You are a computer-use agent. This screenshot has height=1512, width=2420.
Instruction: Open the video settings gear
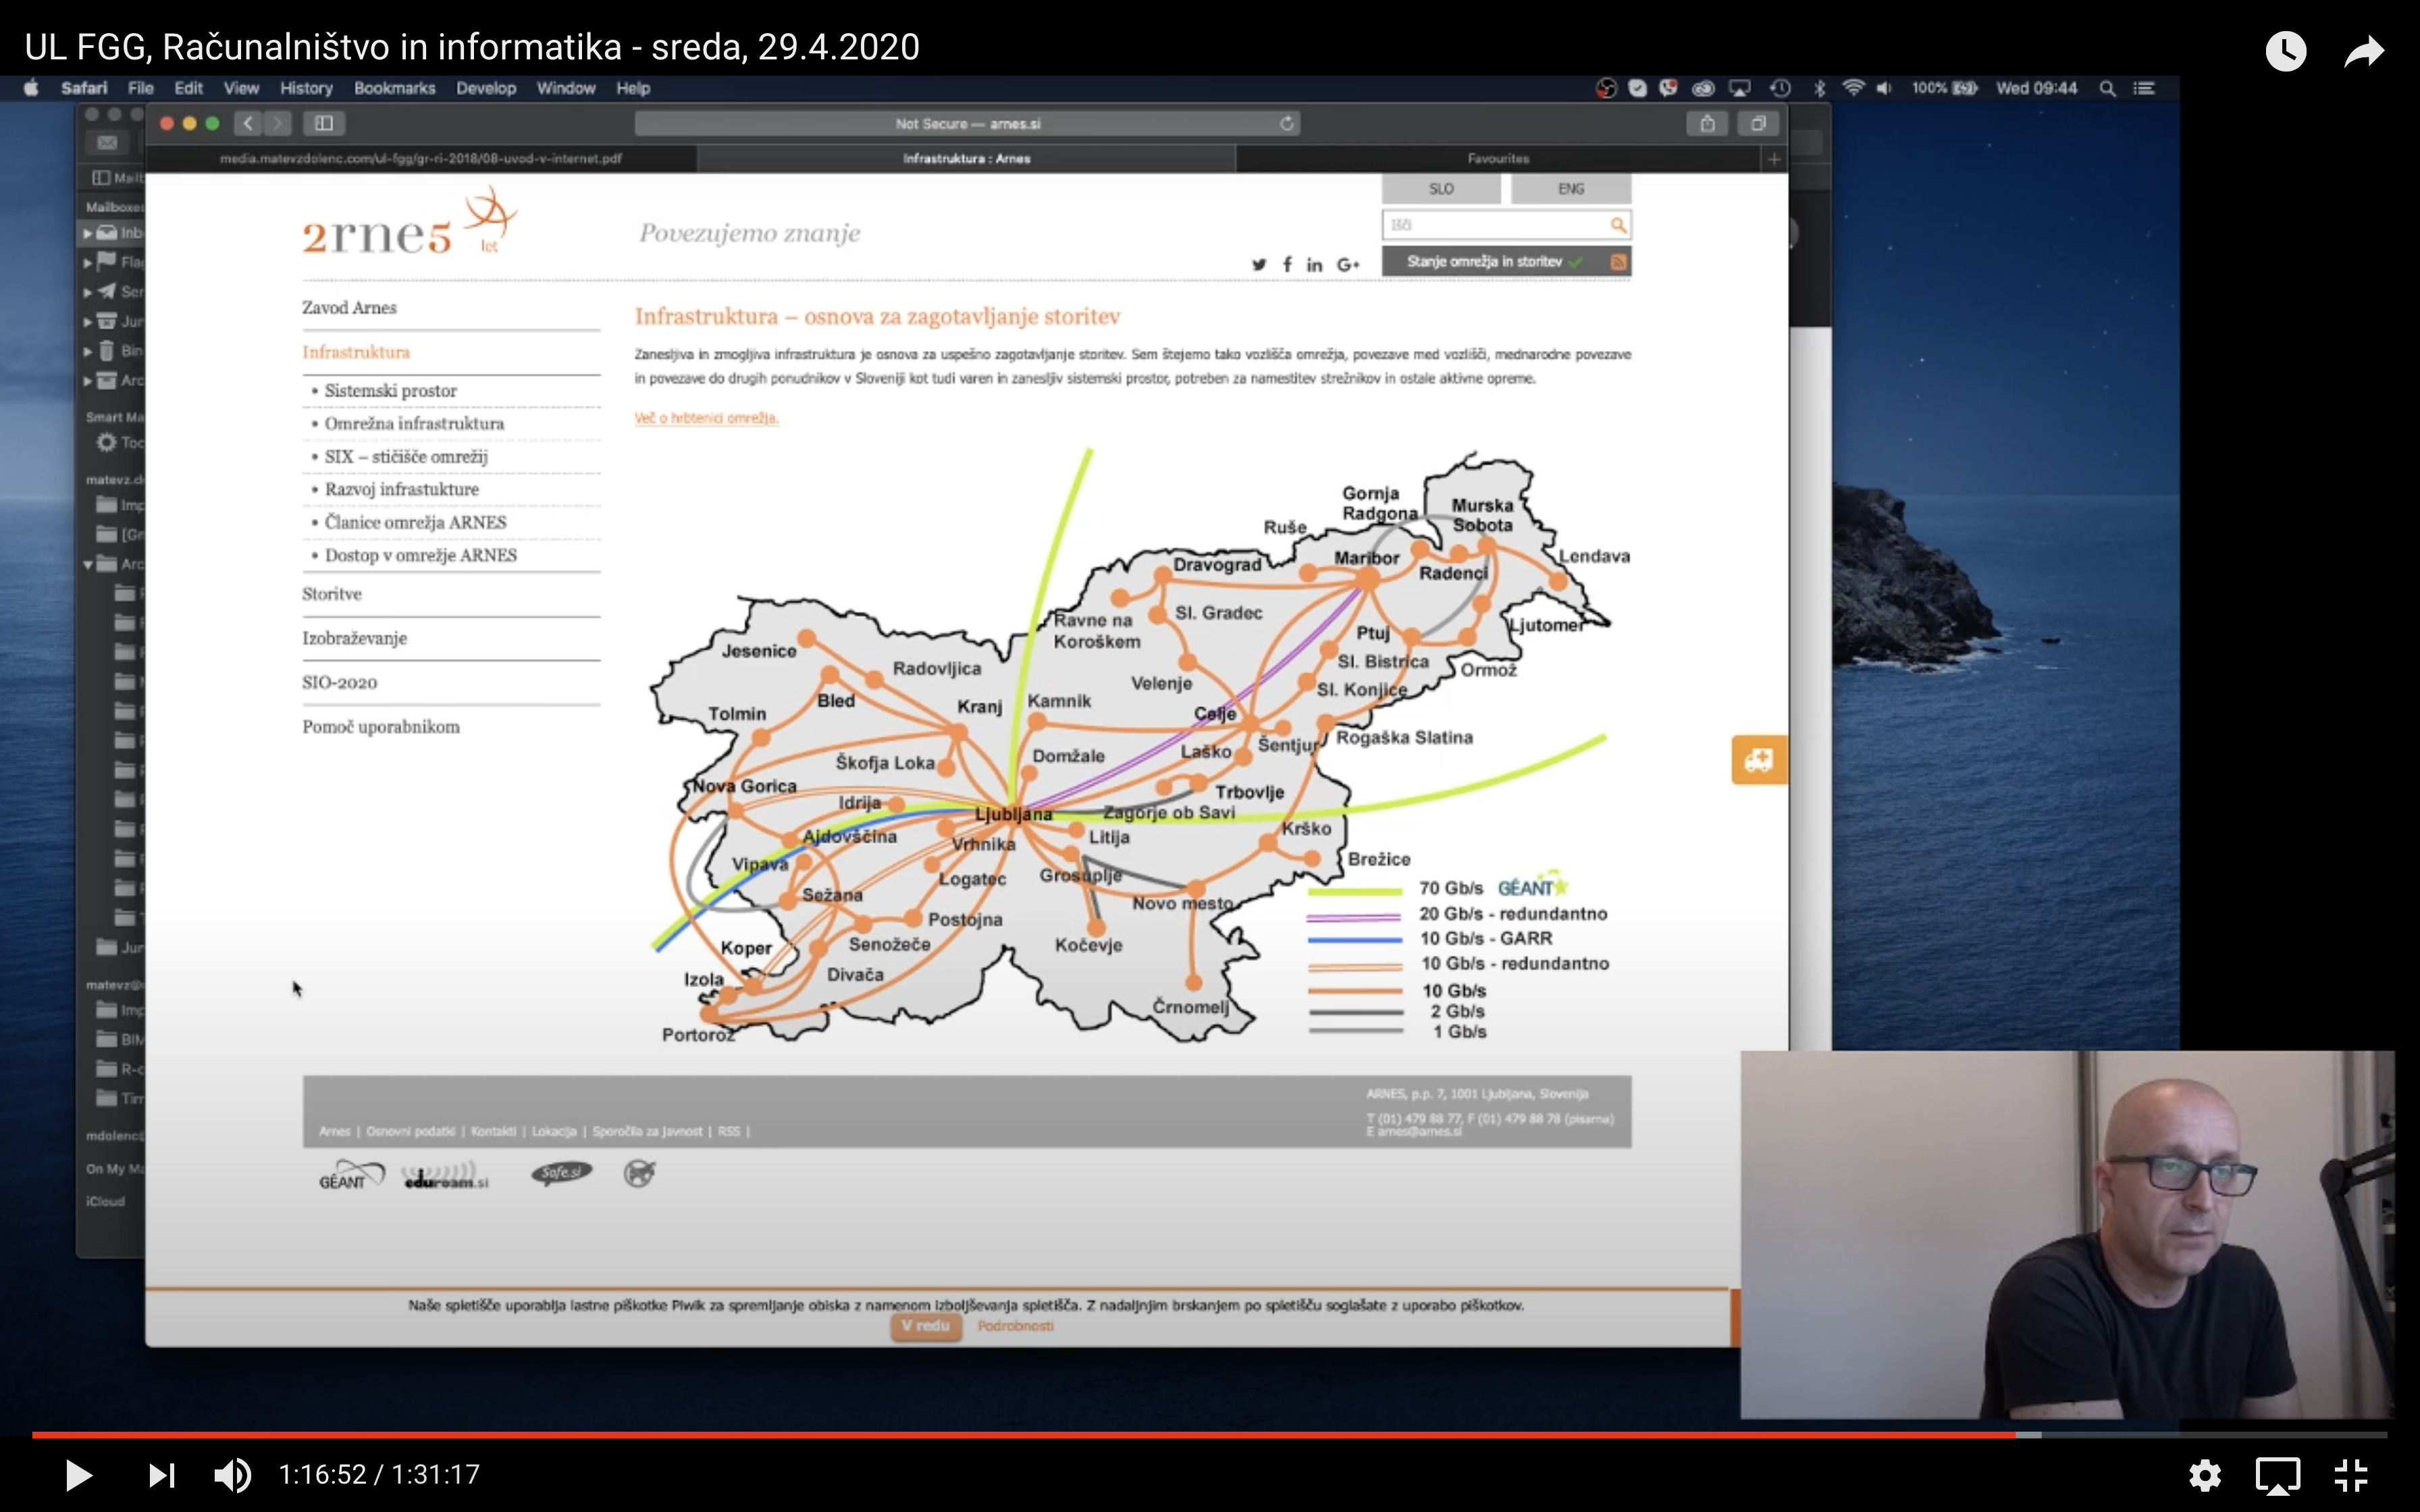(2204, 1475)
